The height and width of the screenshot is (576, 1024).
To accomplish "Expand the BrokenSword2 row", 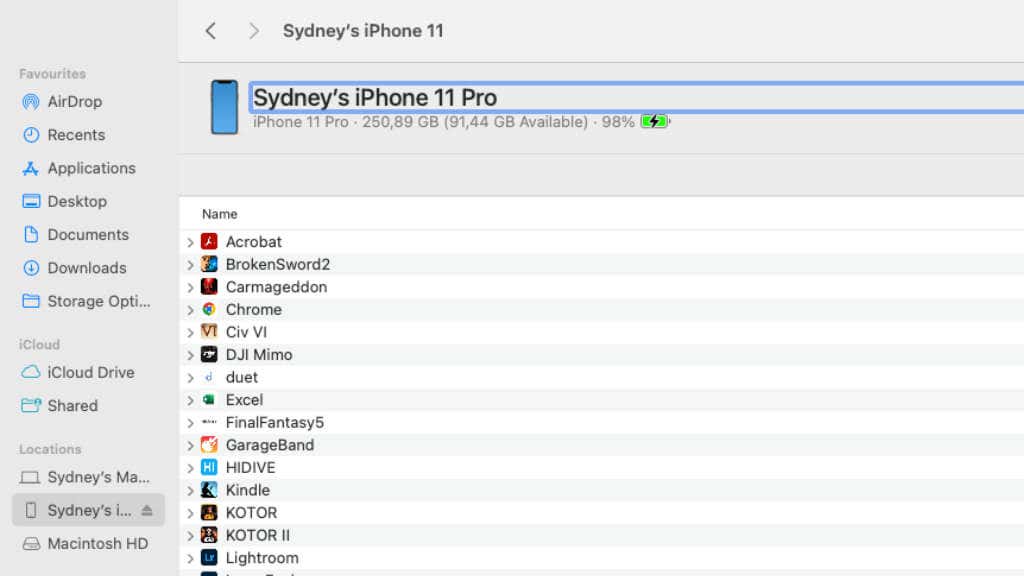I will [x=190, y=264].
